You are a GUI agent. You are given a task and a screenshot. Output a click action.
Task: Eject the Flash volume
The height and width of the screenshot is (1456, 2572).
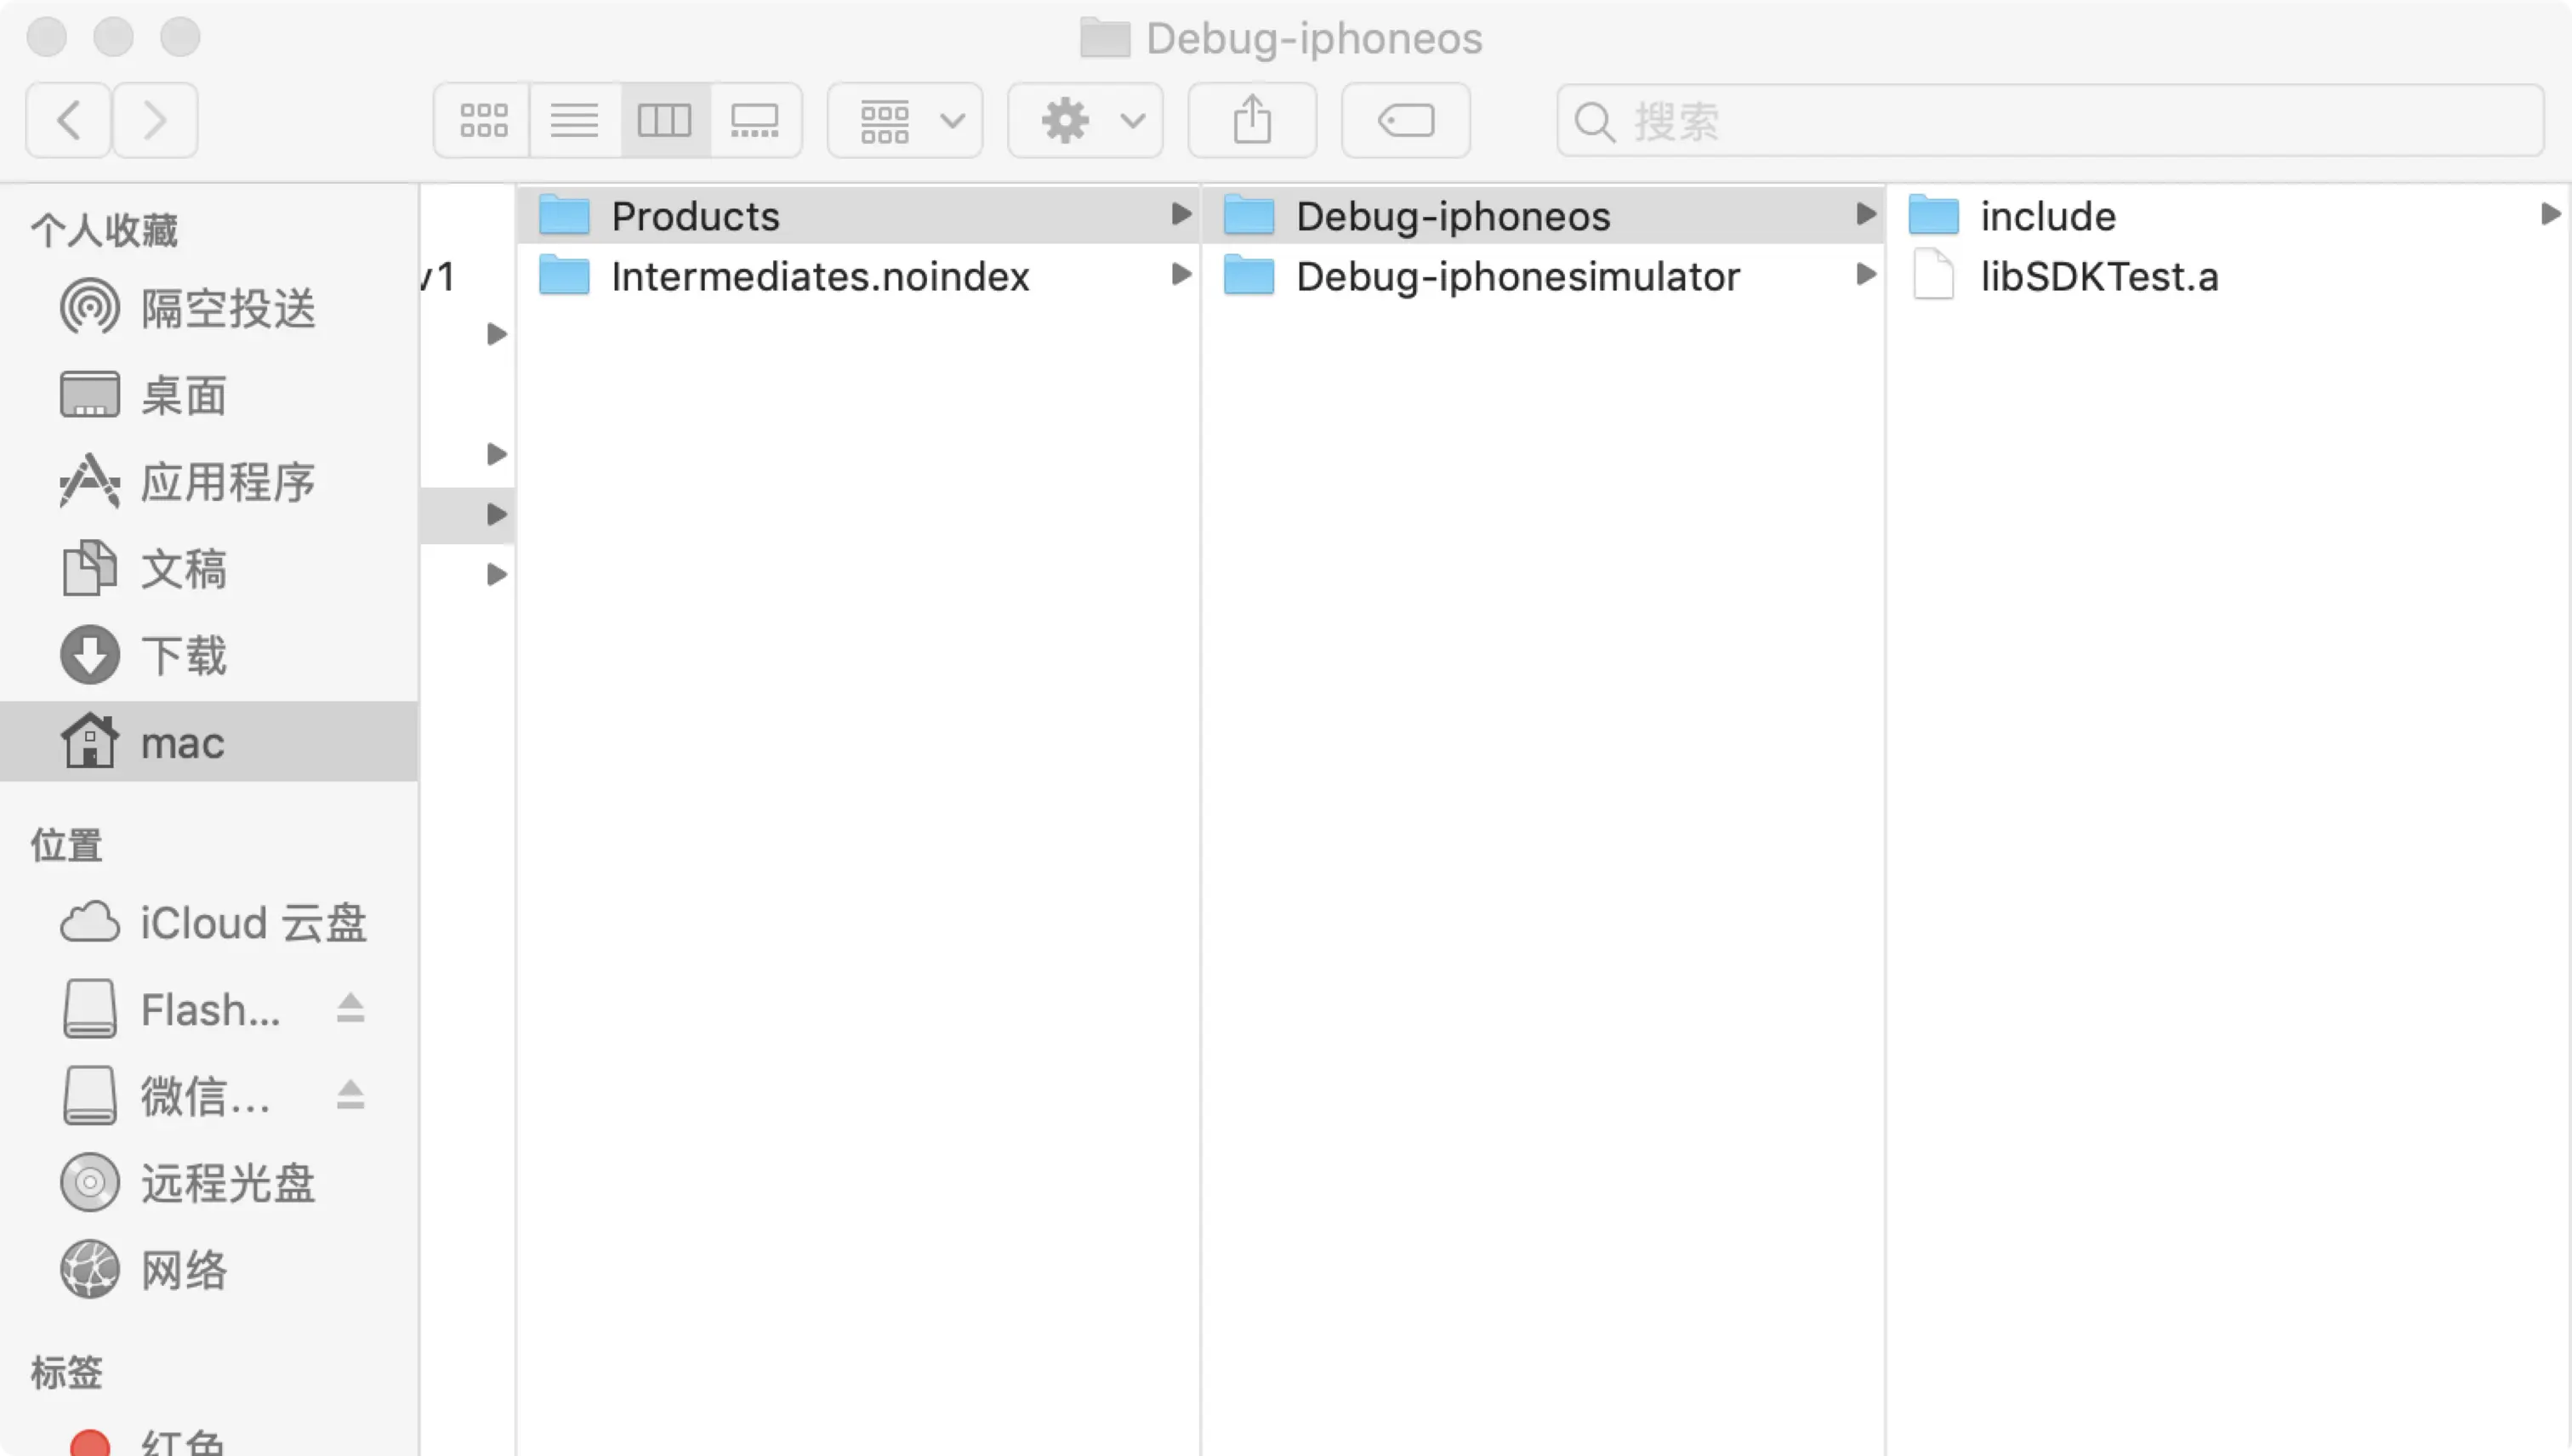pos(350,1009)
